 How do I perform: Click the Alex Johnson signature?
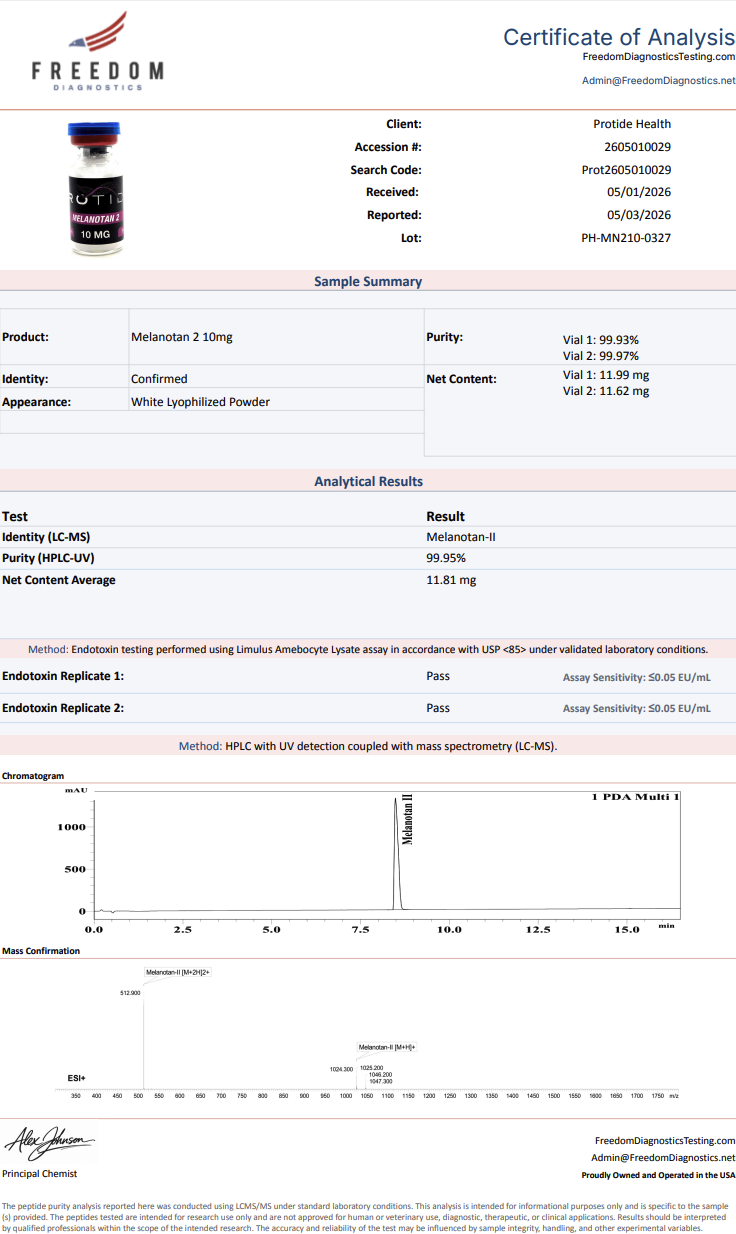pos(50,1140)
